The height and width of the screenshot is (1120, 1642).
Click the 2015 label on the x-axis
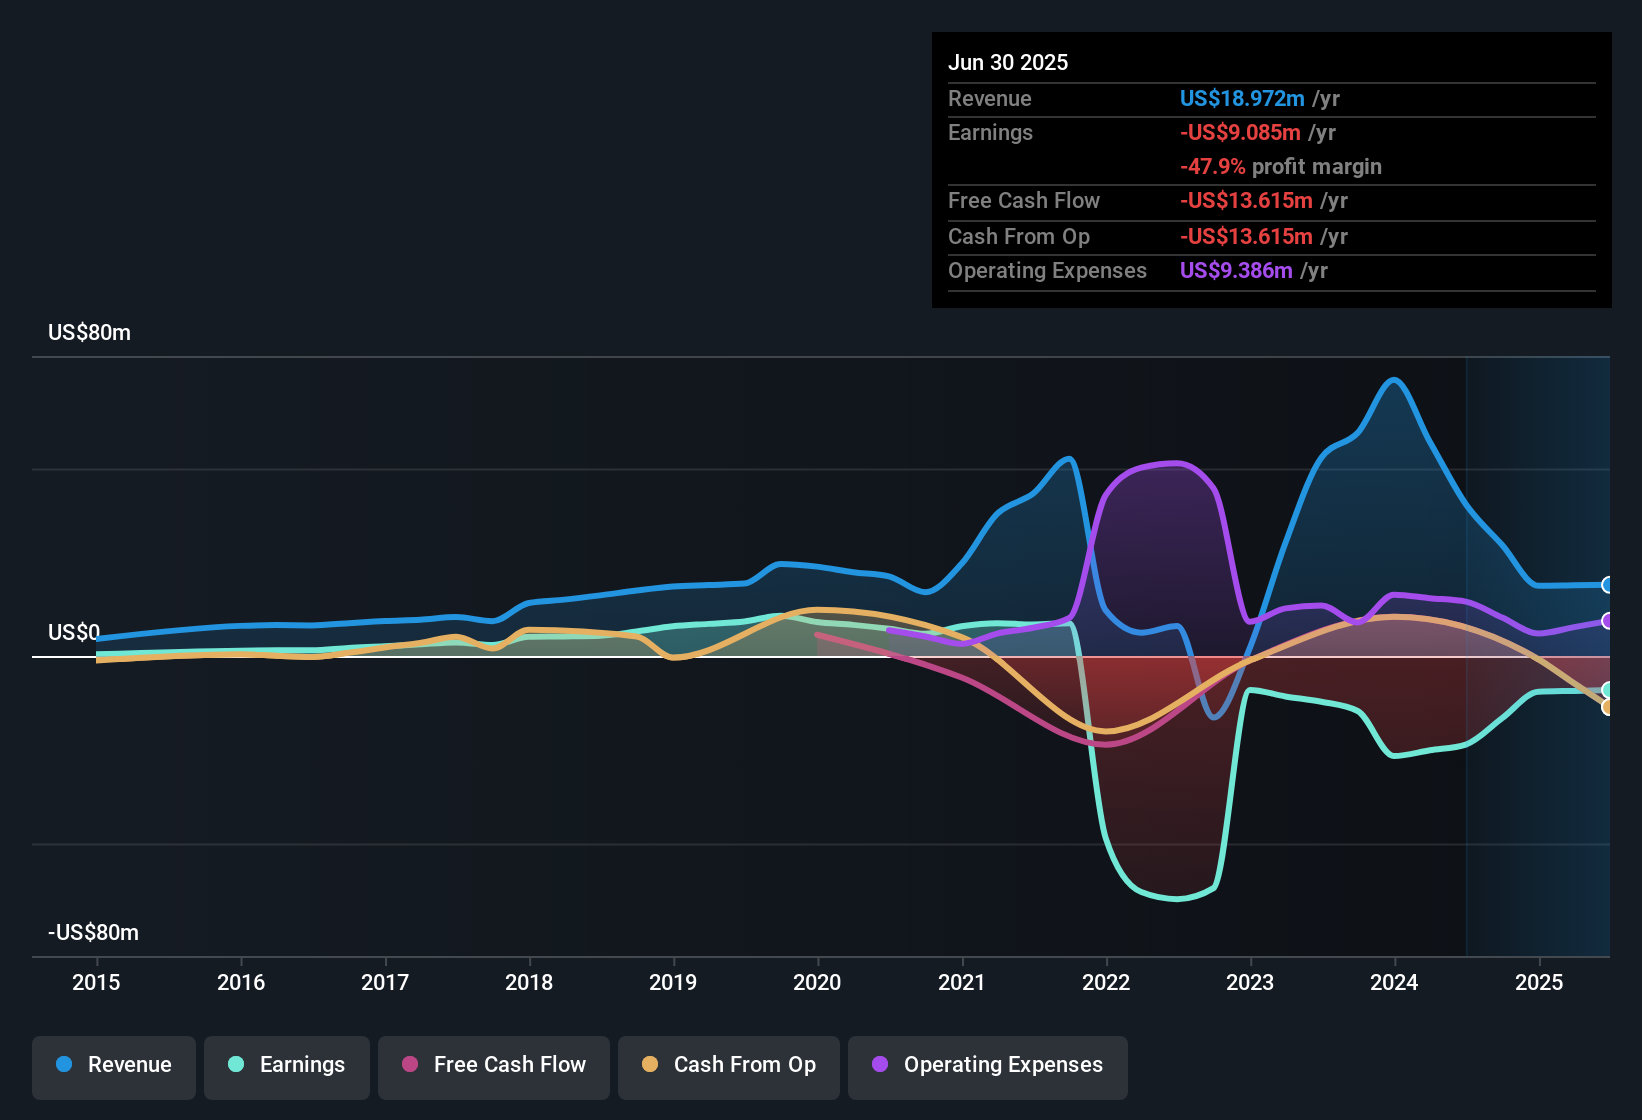point(96,982)
